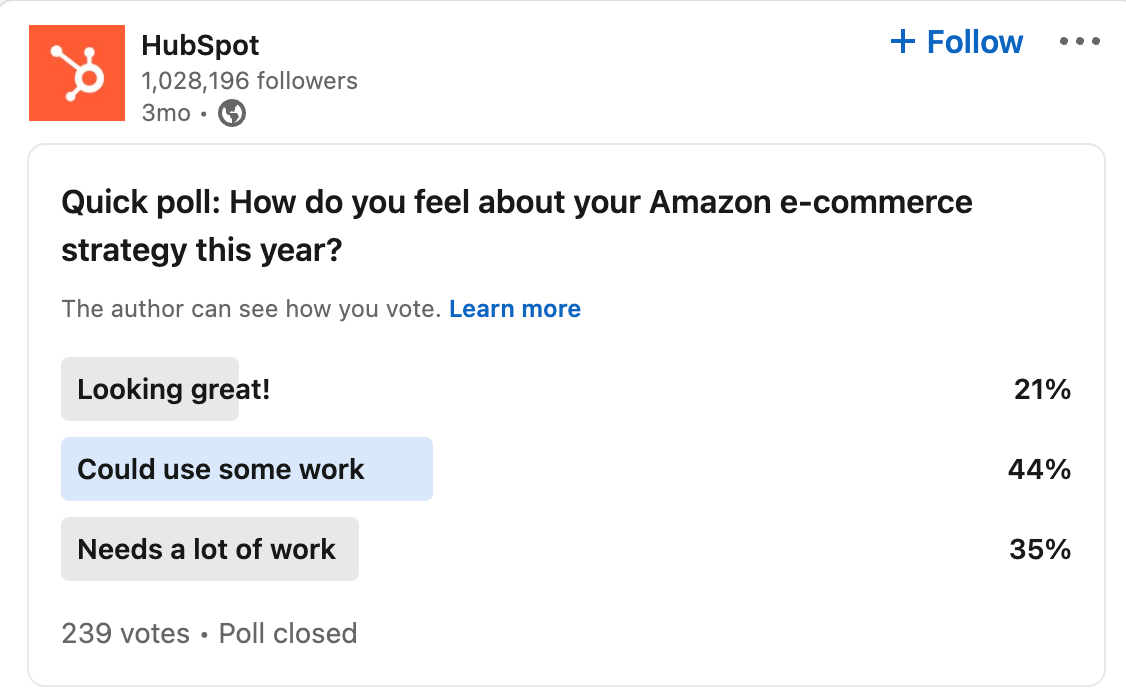Select the "Could use some work" option
This screenshot has height=697, width=1126.
pyautogui.click(x=221, y=469)
